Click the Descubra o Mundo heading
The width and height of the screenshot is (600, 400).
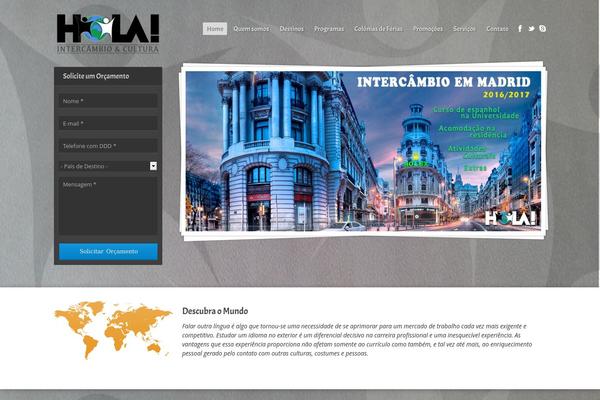tap(215, 311)
